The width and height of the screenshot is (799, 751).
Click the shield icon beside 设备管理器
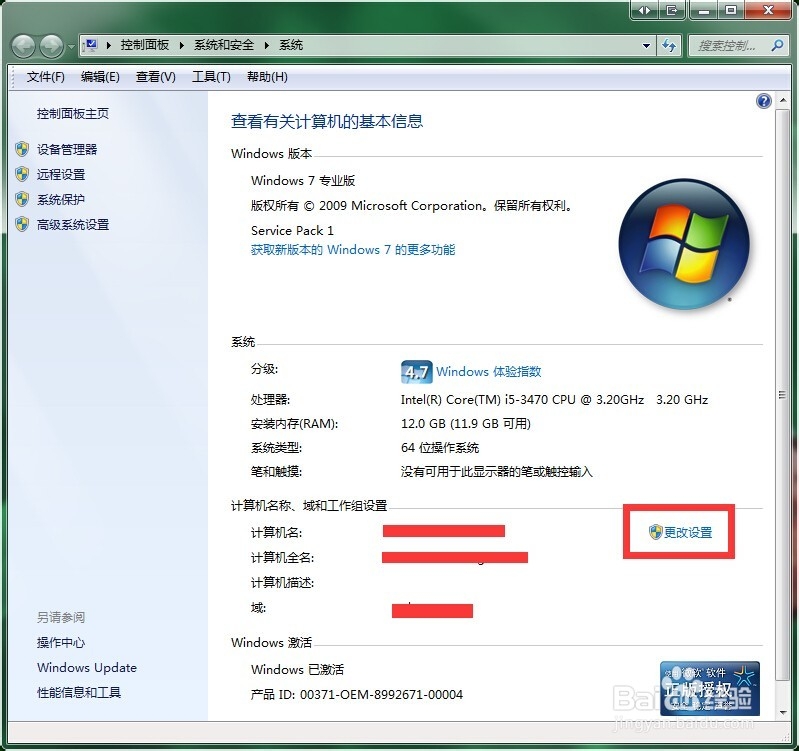22,149
